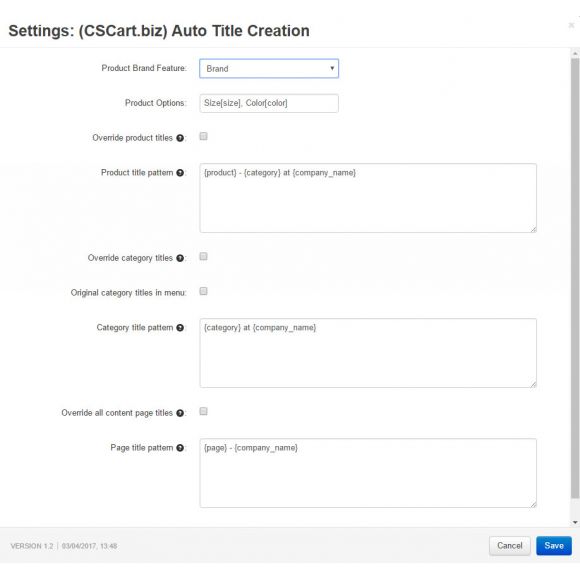Click help icon beside Page title pattern
The image size is (580, 580).
coord(180,448)
